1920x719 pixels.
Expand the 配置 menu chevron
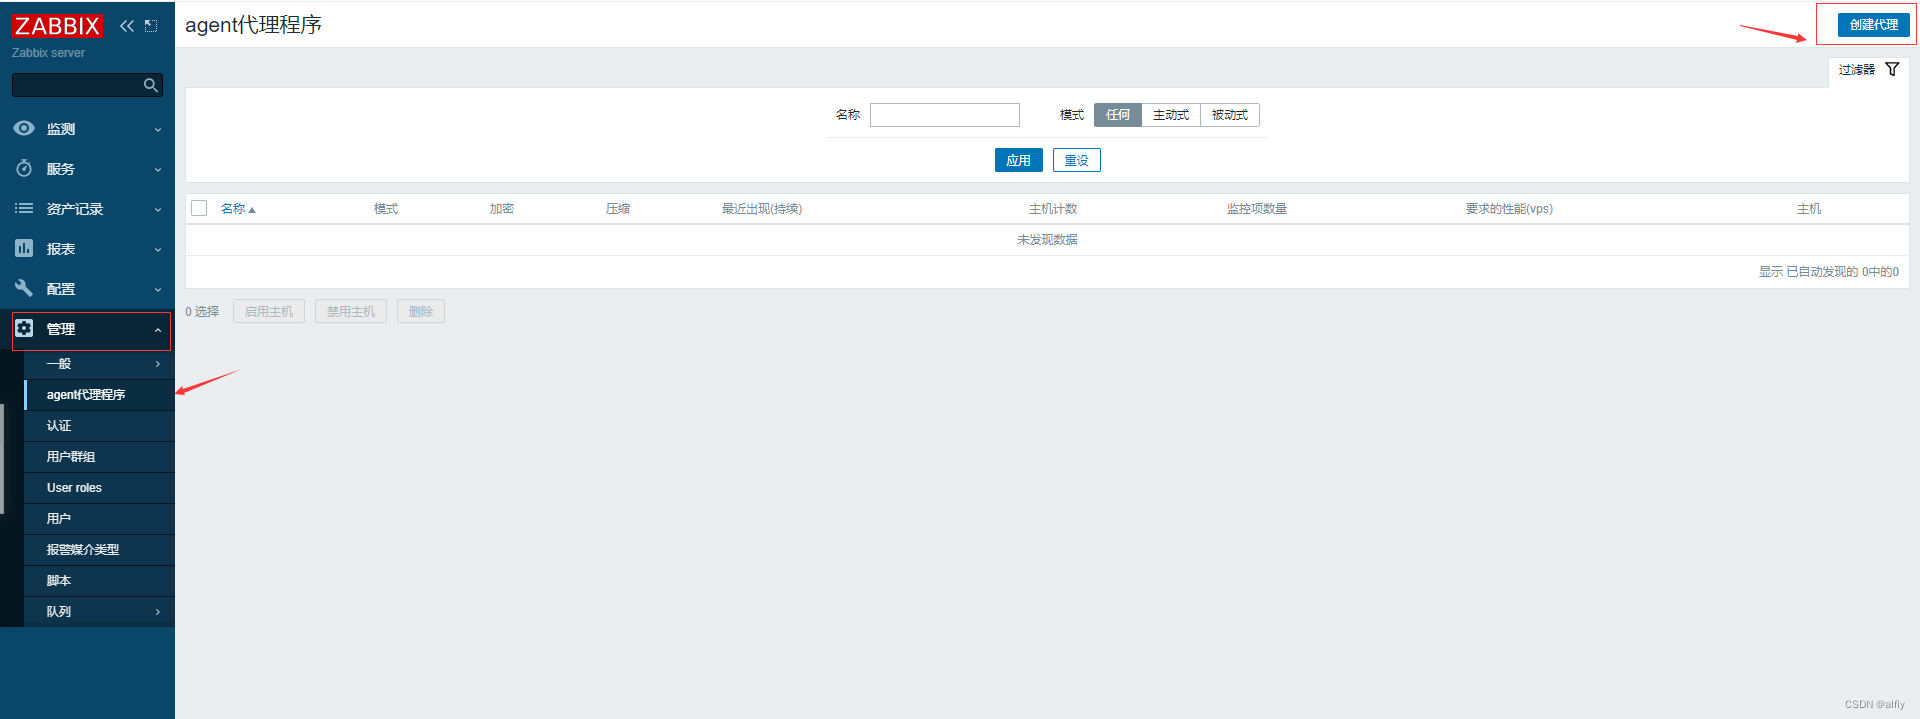point(158,290)
